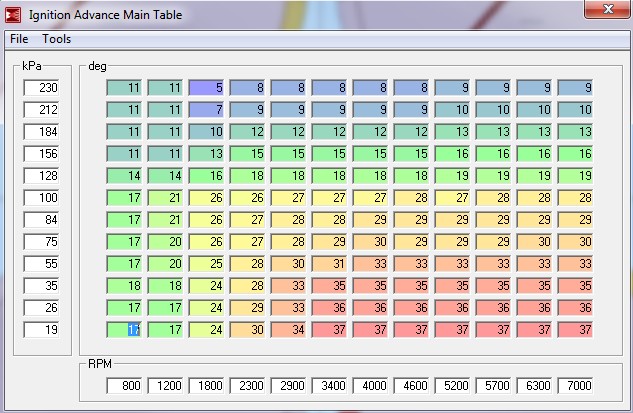Select deg cell at 75 kPa, 1200 RPM
Viewport: 633px width, 413px height.
165,242
